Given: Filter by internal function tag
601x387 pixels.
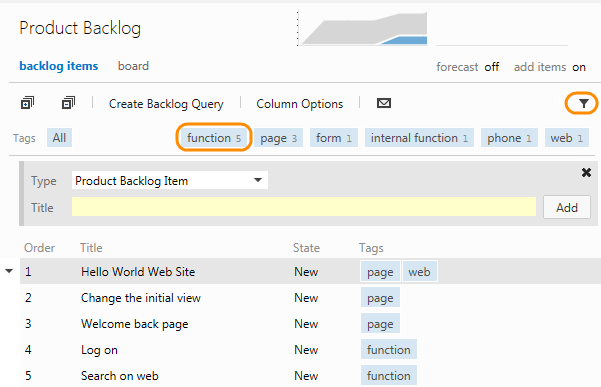Looking at the screenshot, I should click(x=419, y=138).
